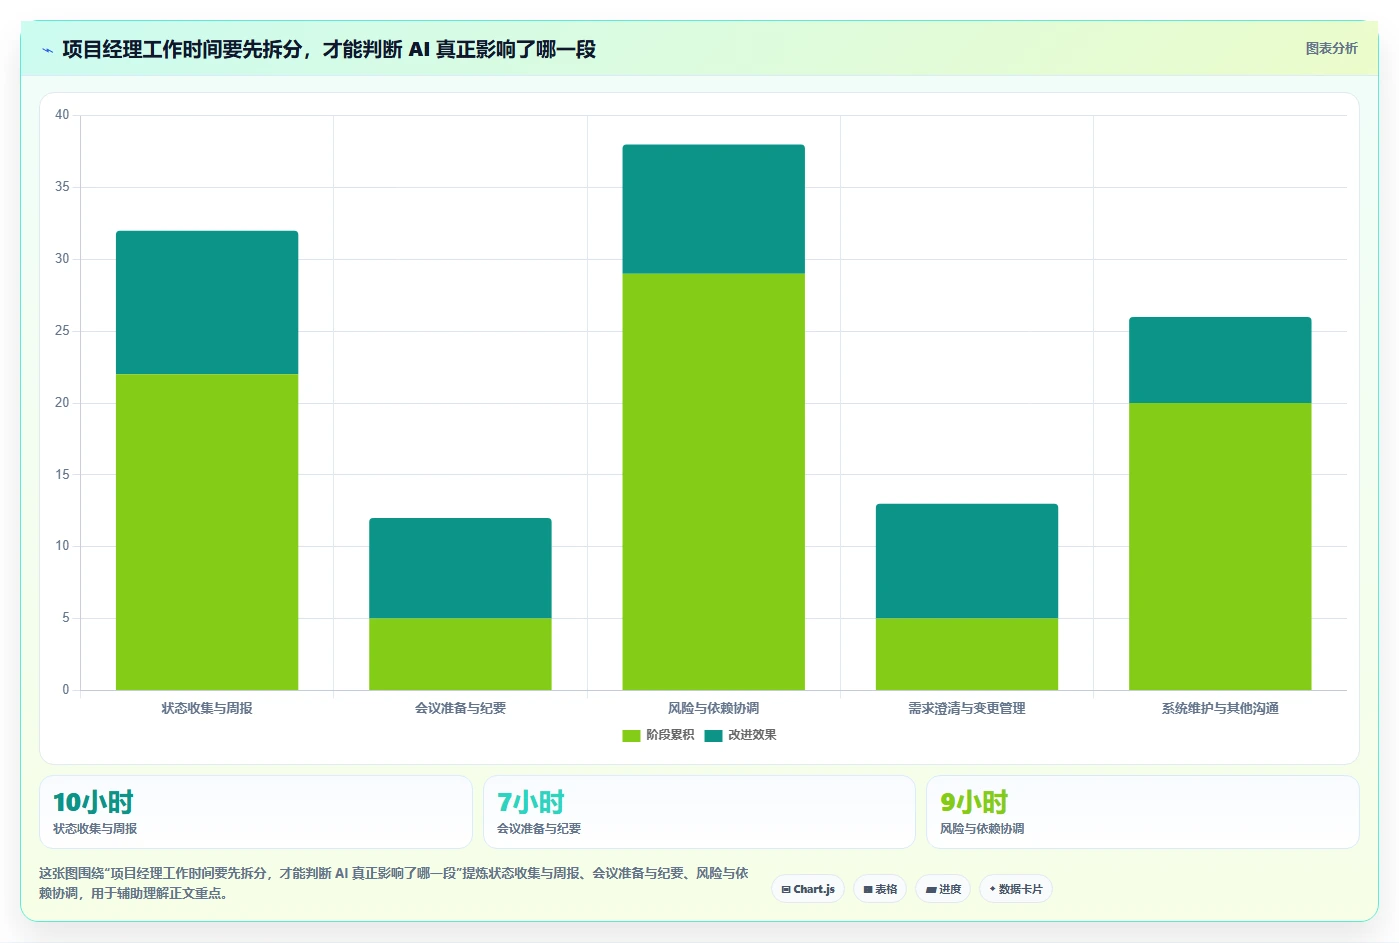Click the teal bar segment for 需求澄清与变更管理
The image size is (1399, 943).
click(967, 561)
